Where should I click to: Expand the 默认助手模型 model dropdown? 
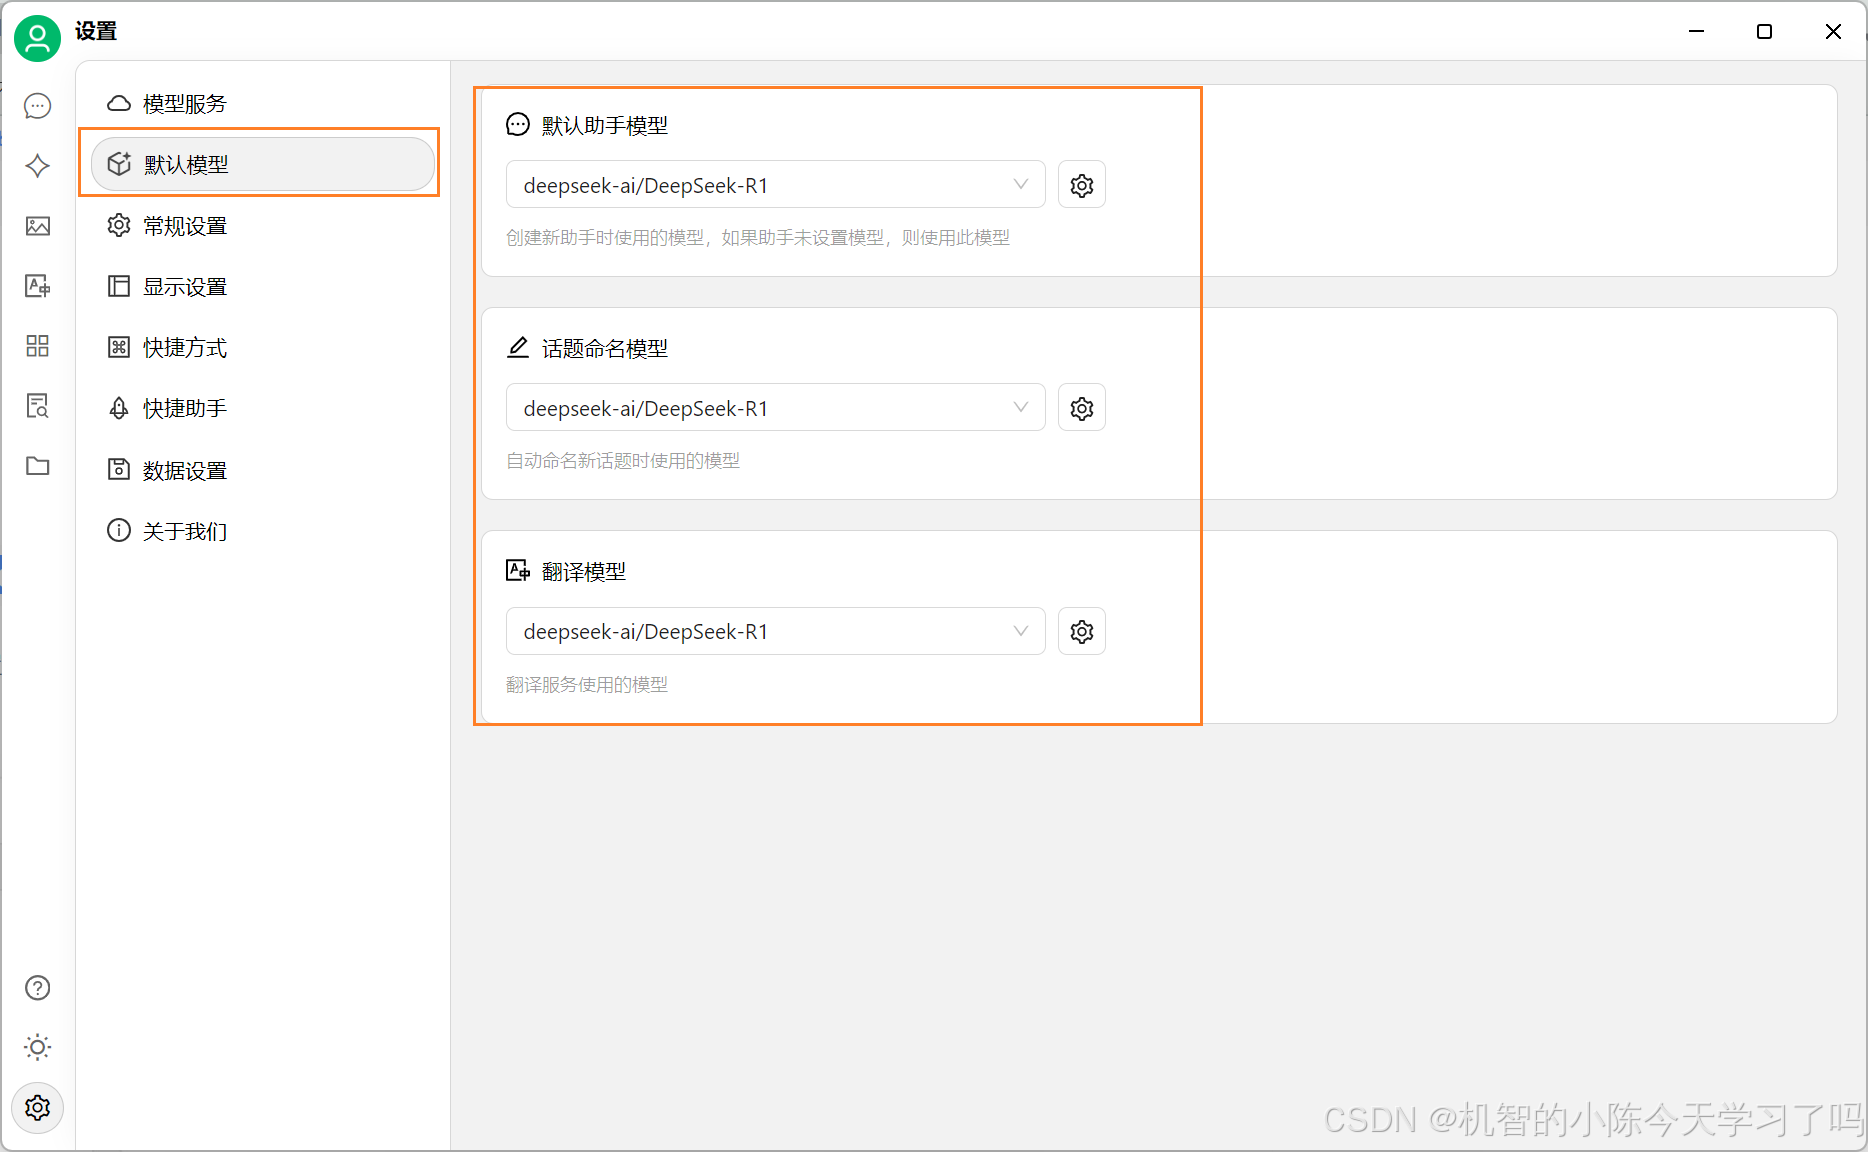click(775, 185)
